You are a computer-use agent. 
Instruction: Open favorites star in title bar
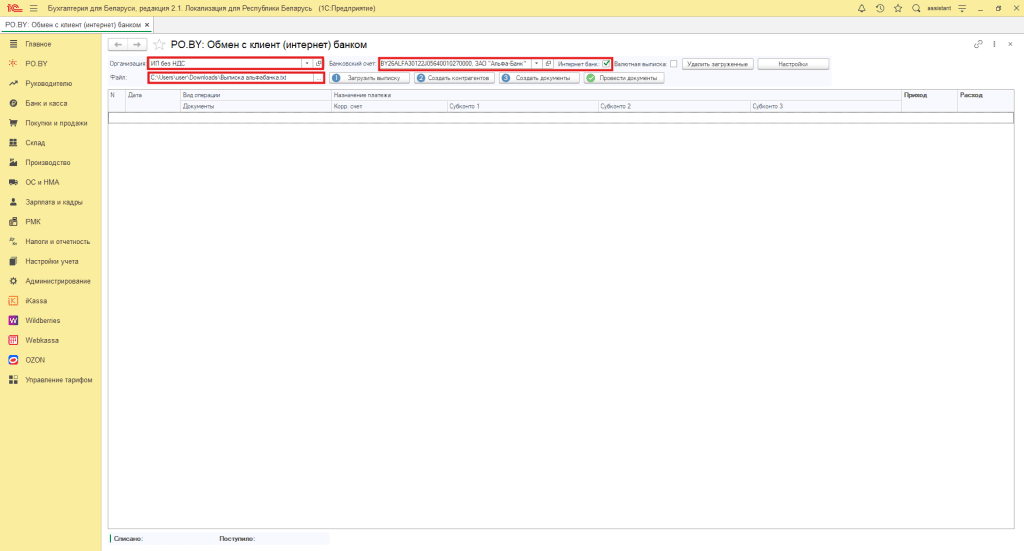tap(897, 8)
